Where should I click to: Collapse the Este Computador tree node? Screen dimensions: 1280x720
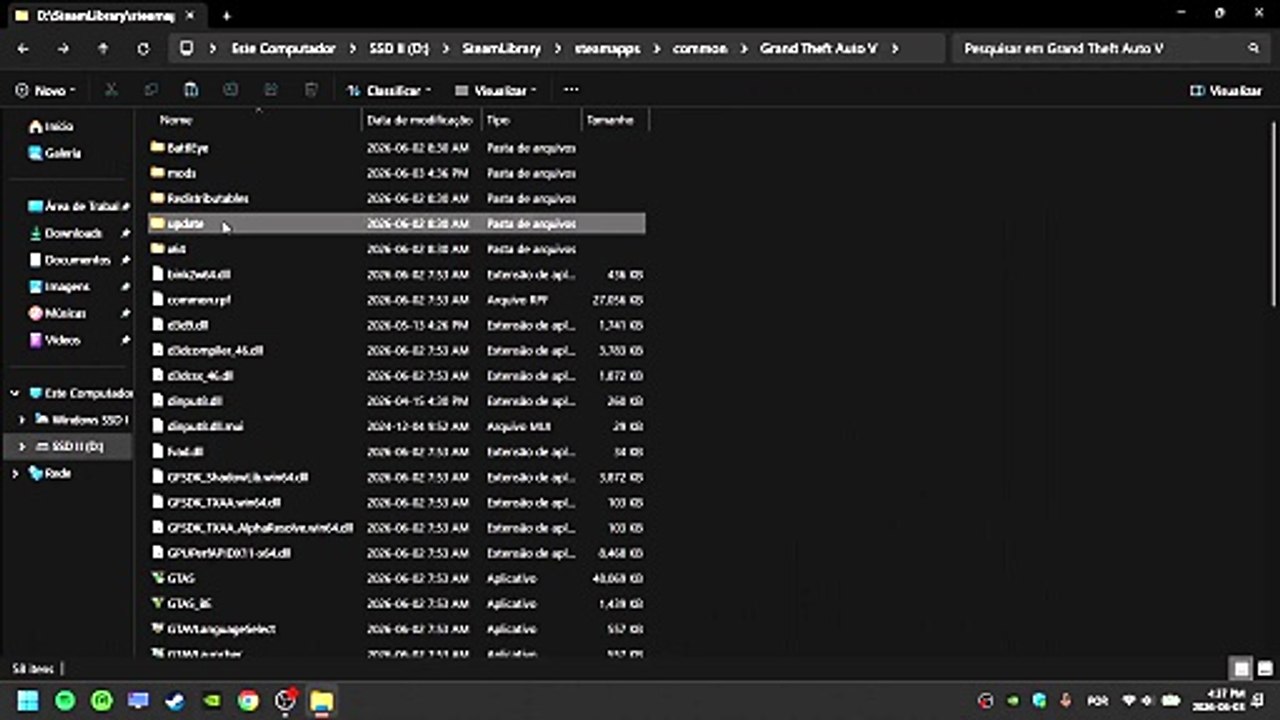[15, 393]
